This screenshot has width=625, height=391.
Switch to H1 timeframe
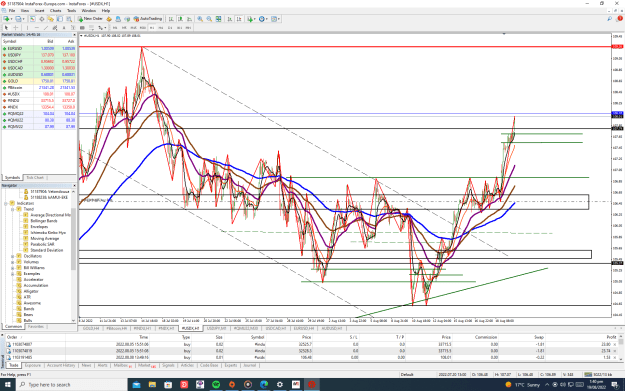[152, 28]
